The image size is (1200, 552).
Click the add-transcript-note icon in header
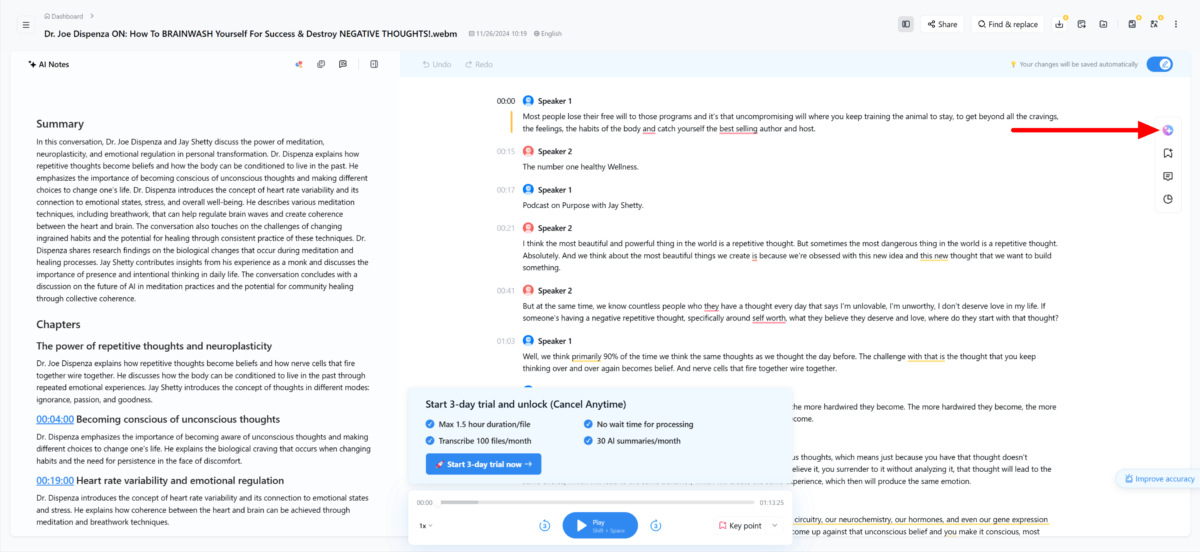1081,24
